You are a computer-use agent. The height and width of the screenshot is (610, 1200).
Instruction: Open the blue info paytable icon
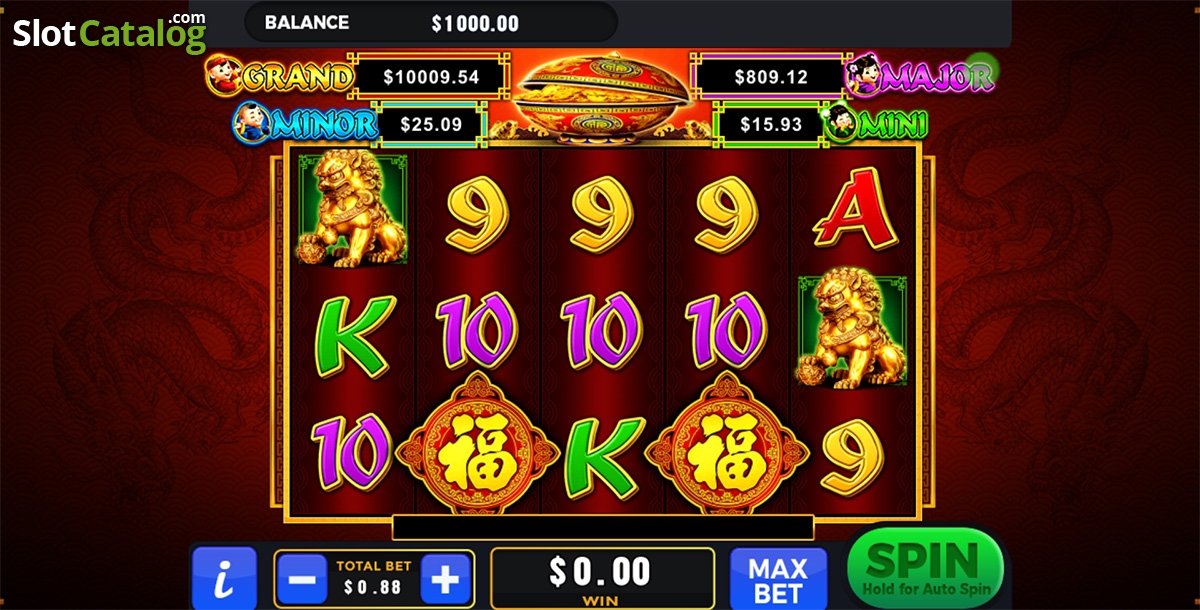[x=224, y=578]
